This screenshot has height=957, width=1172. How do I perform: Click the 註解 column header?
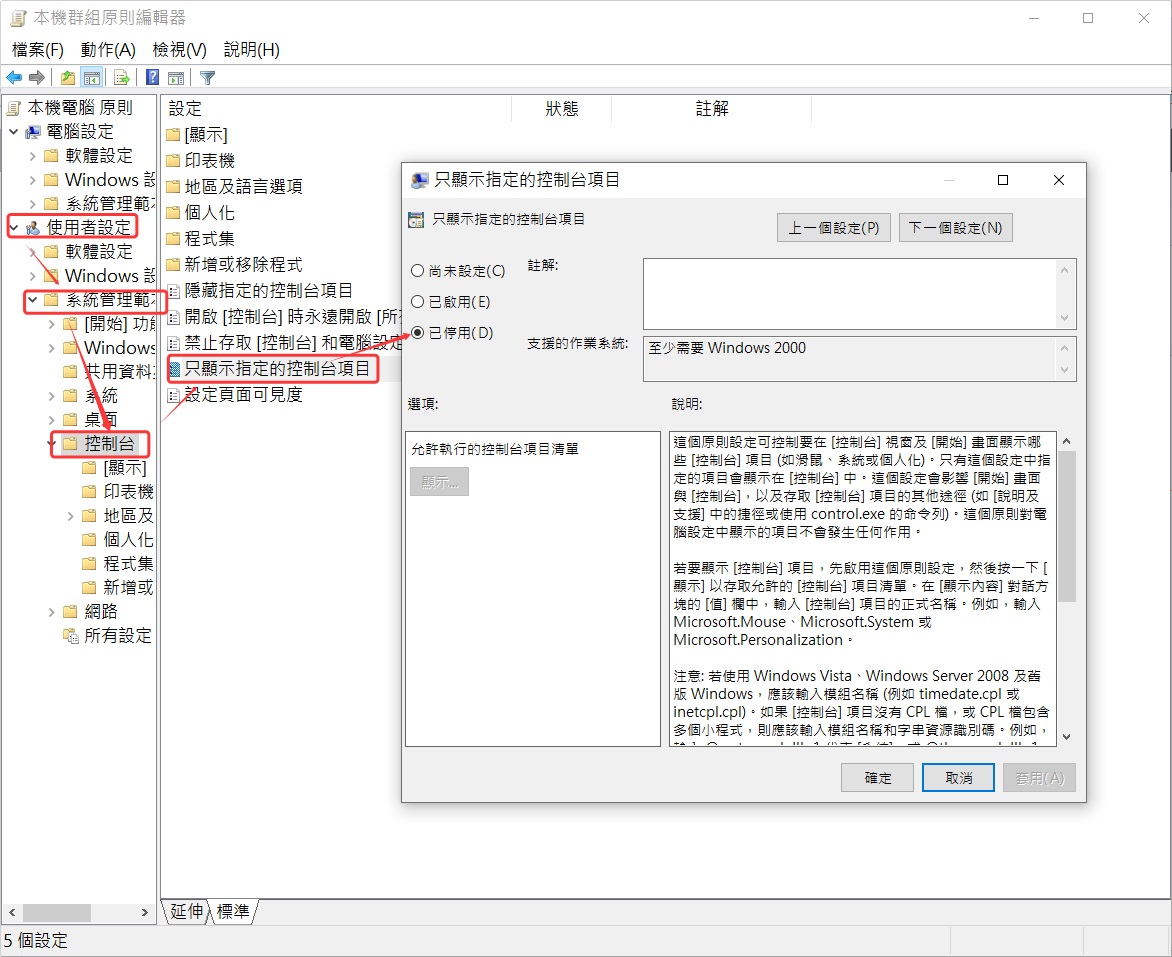pyautogui.click(x=712, y=109)
